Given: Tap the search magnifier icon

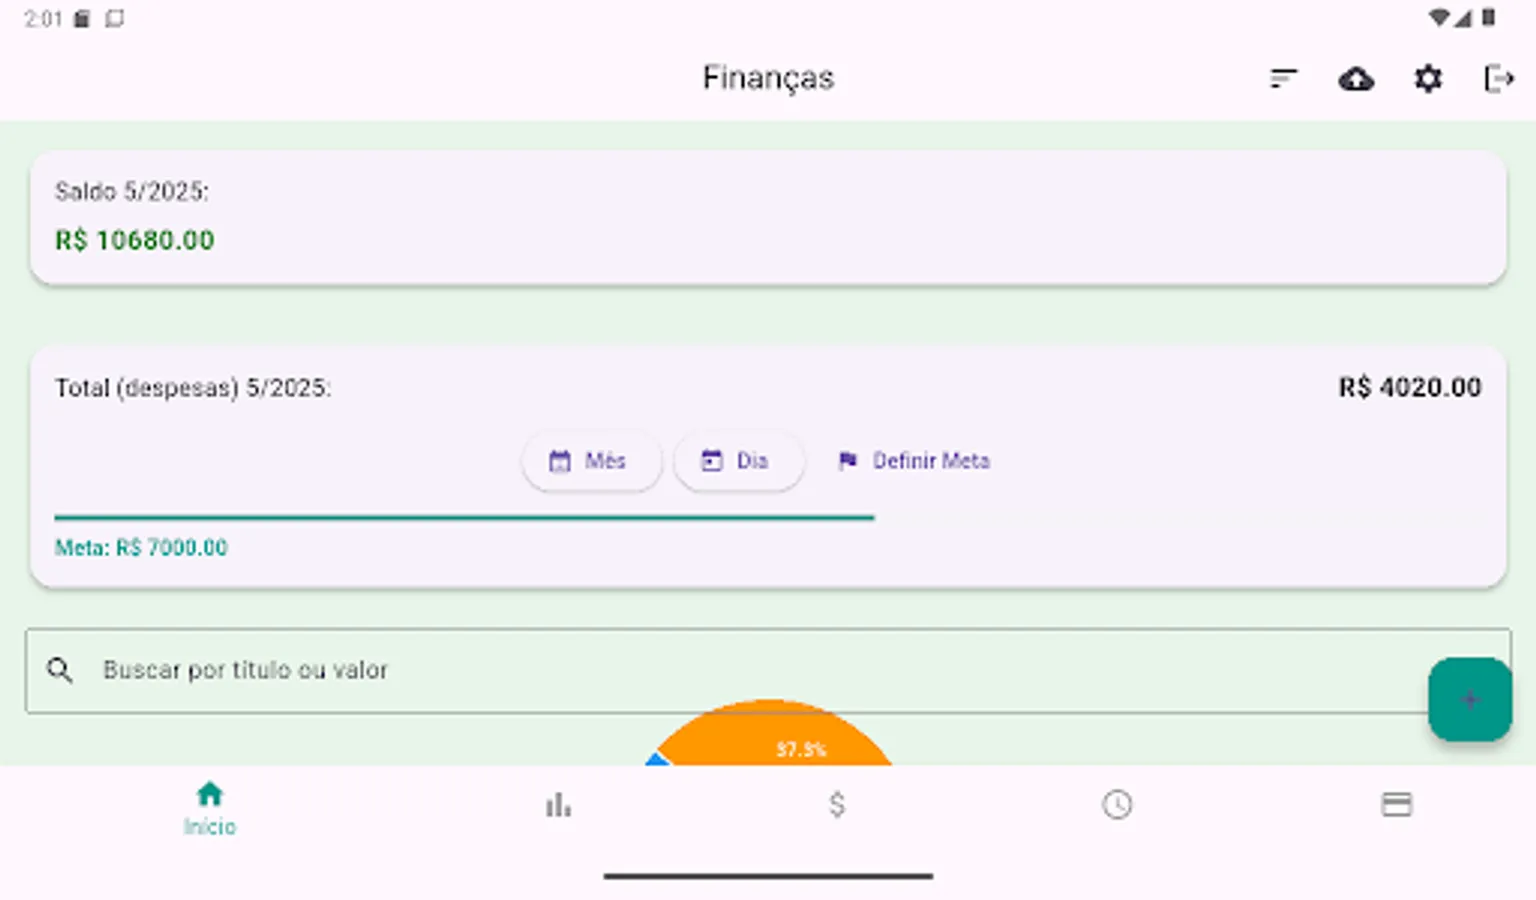Looking at the screenshot, I should click(x=59, y=670).
